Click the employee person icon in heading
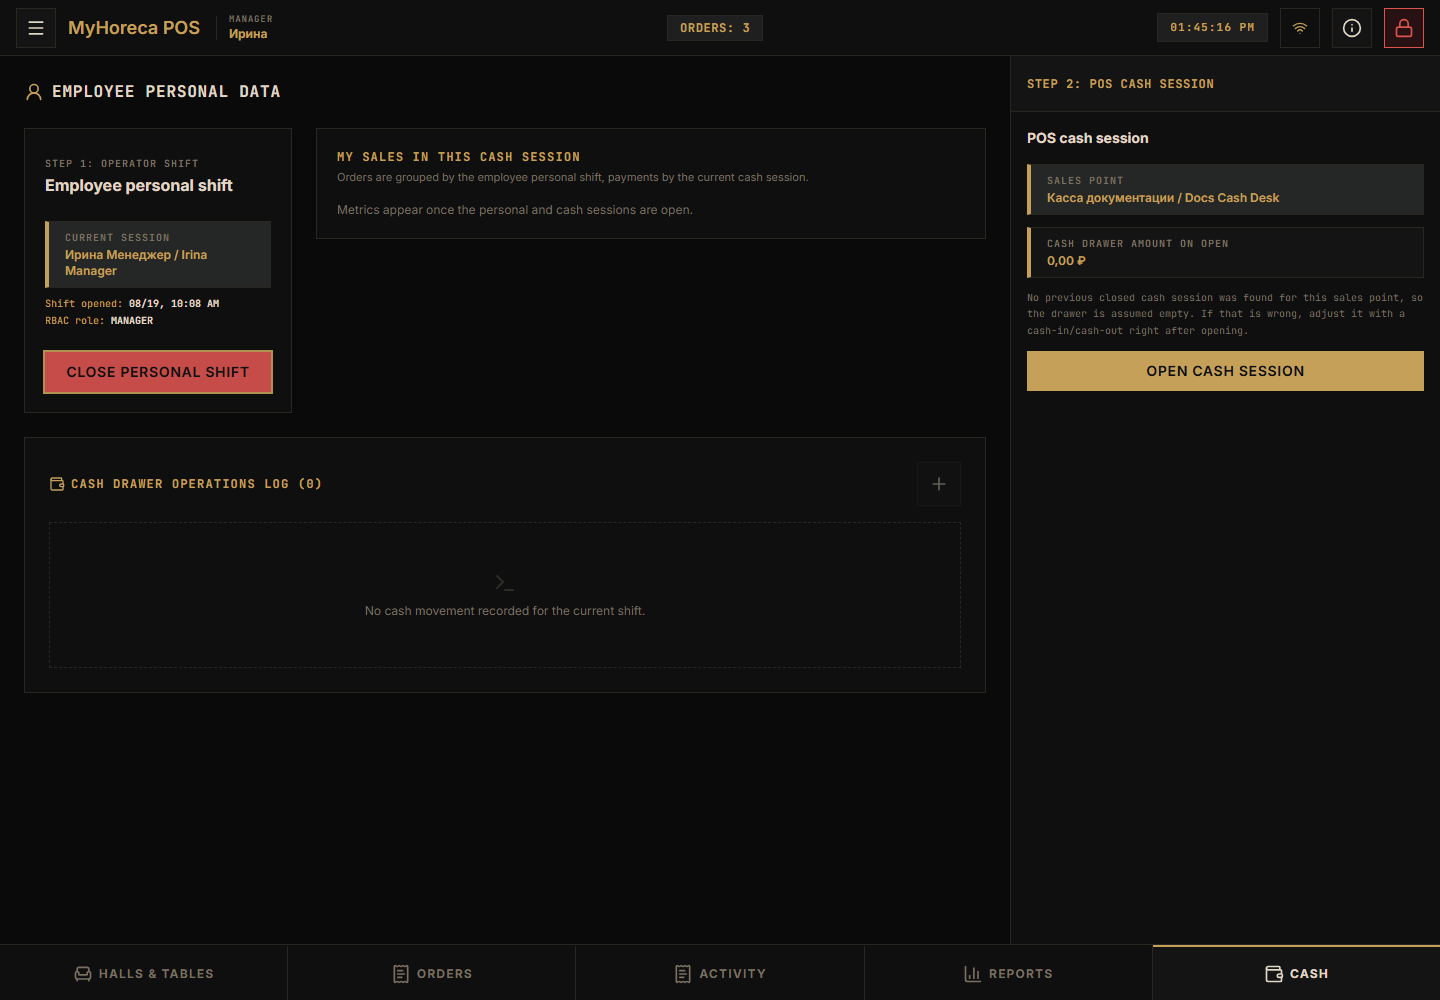This screenshot has width=1440, height=1000. pyautogui.click(x=34, y=92)
